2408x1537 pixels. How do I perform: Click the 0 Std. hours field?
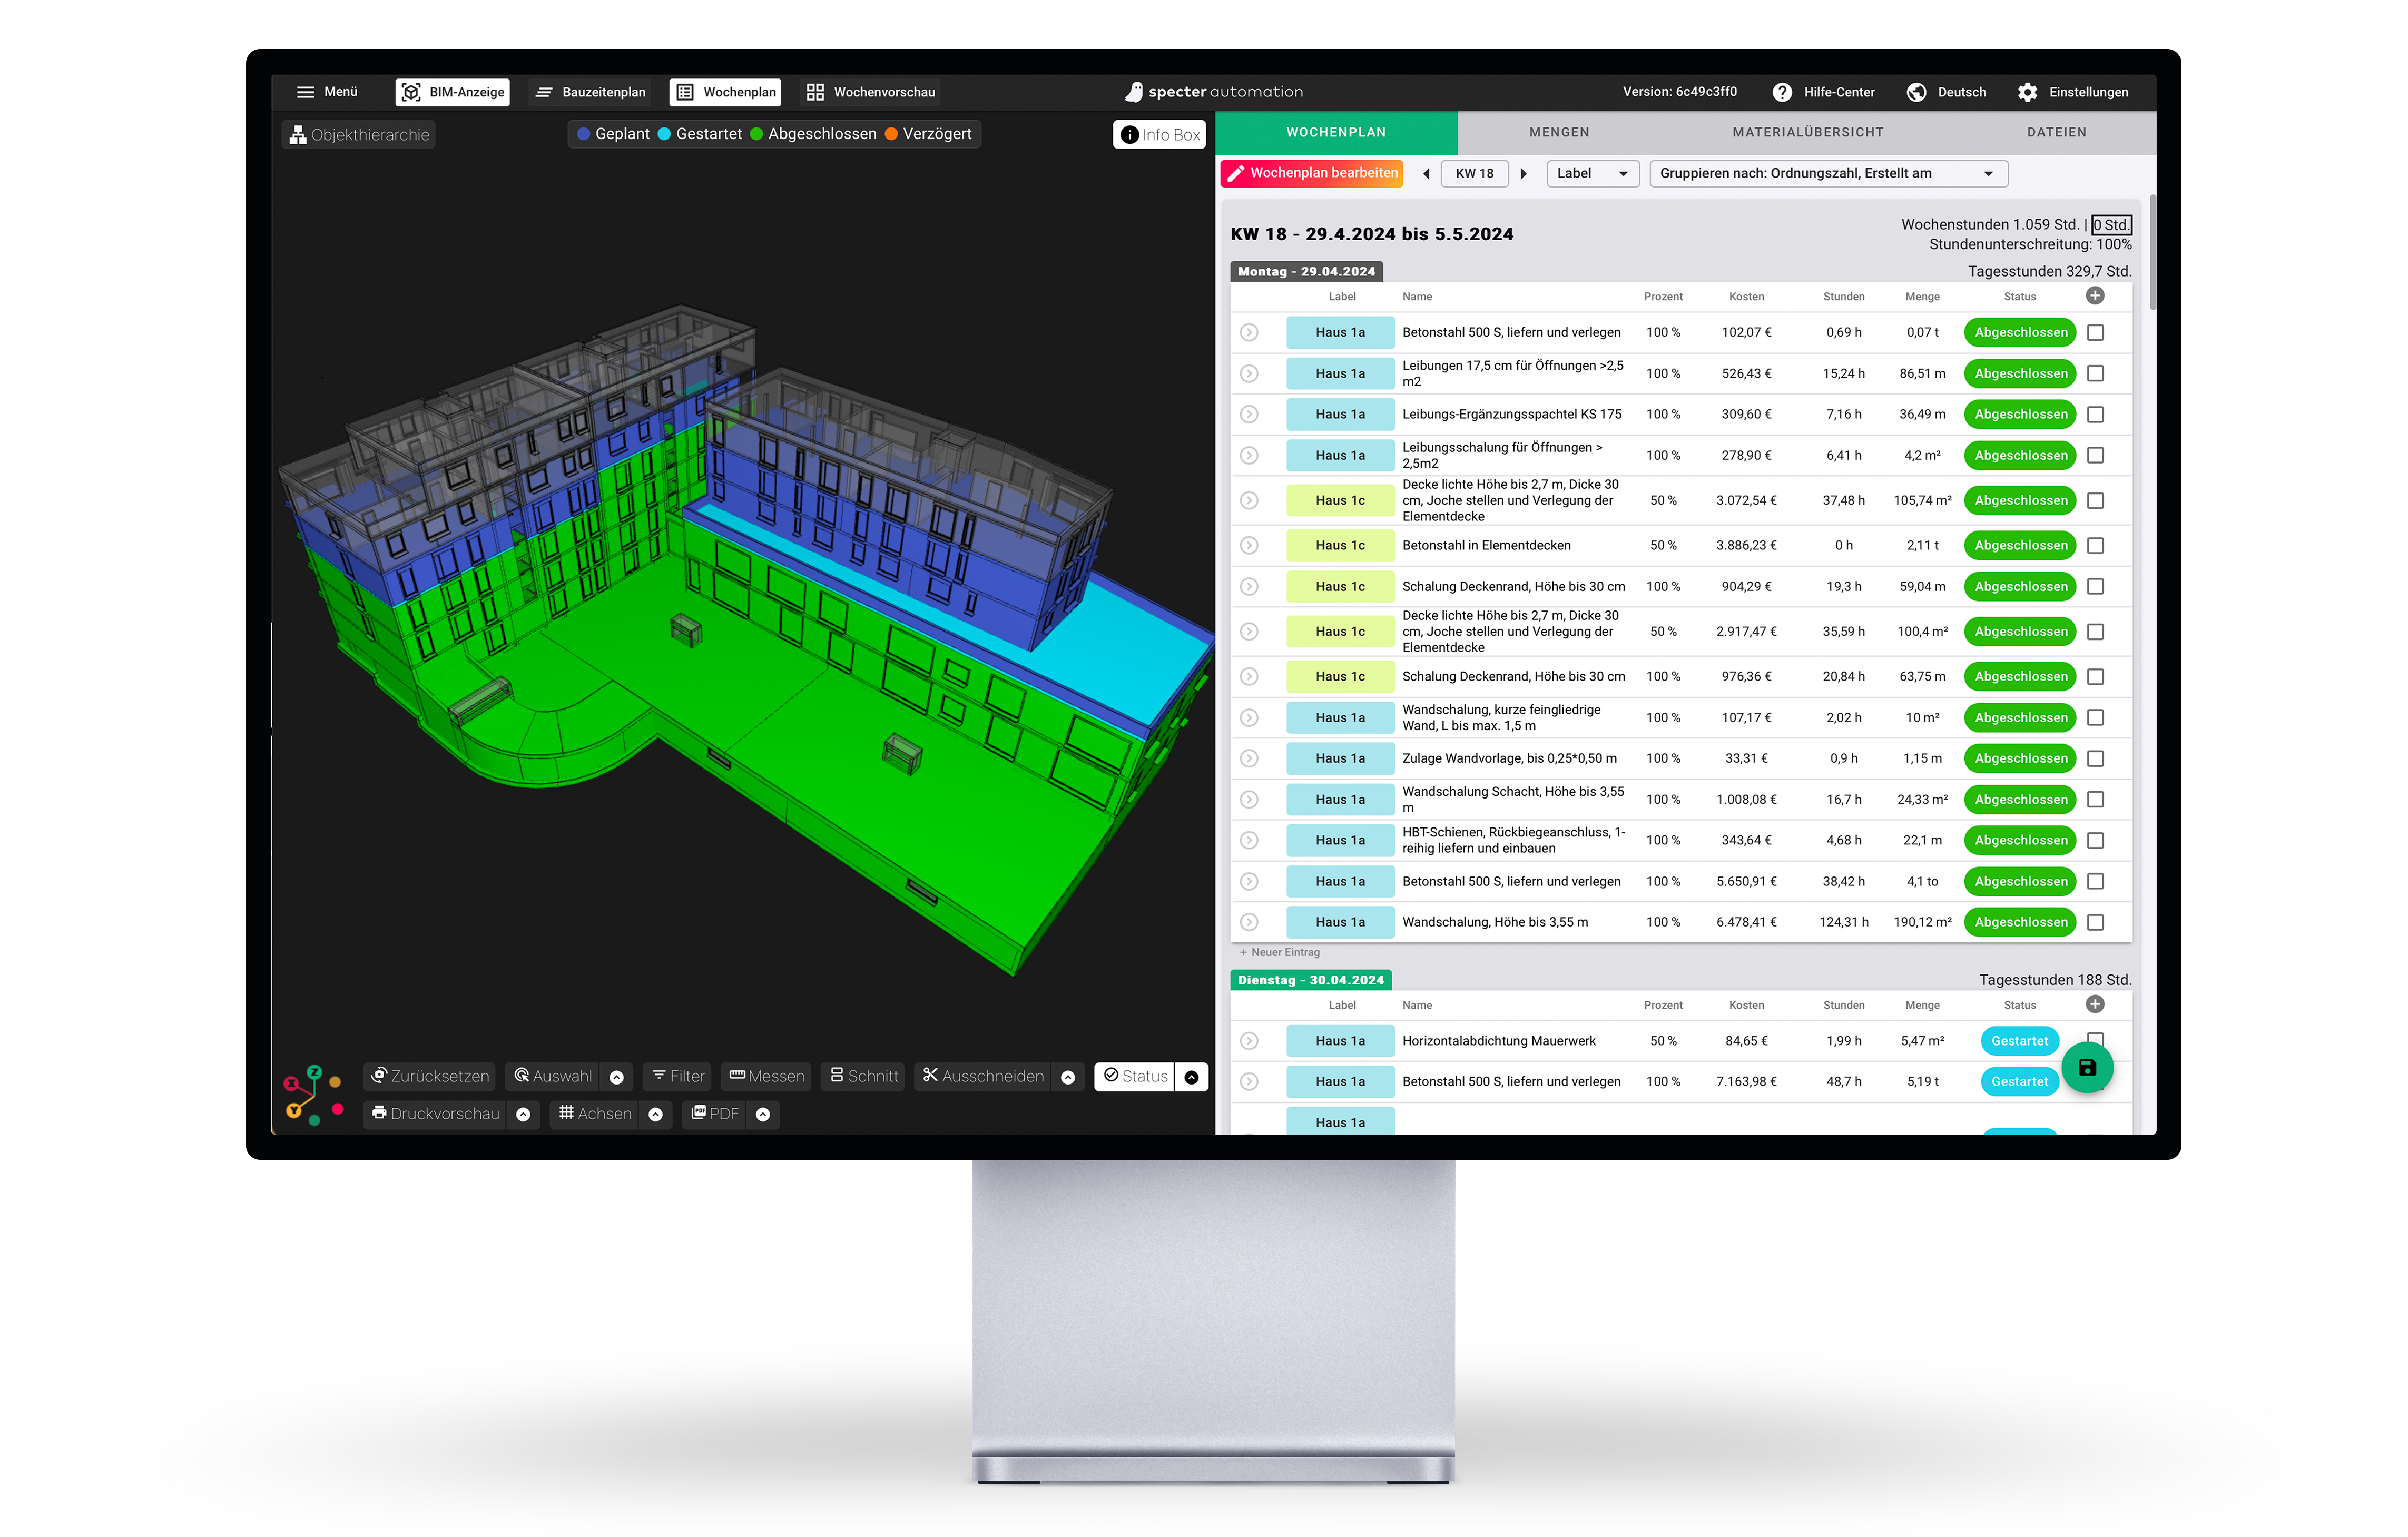[2111, 226]
